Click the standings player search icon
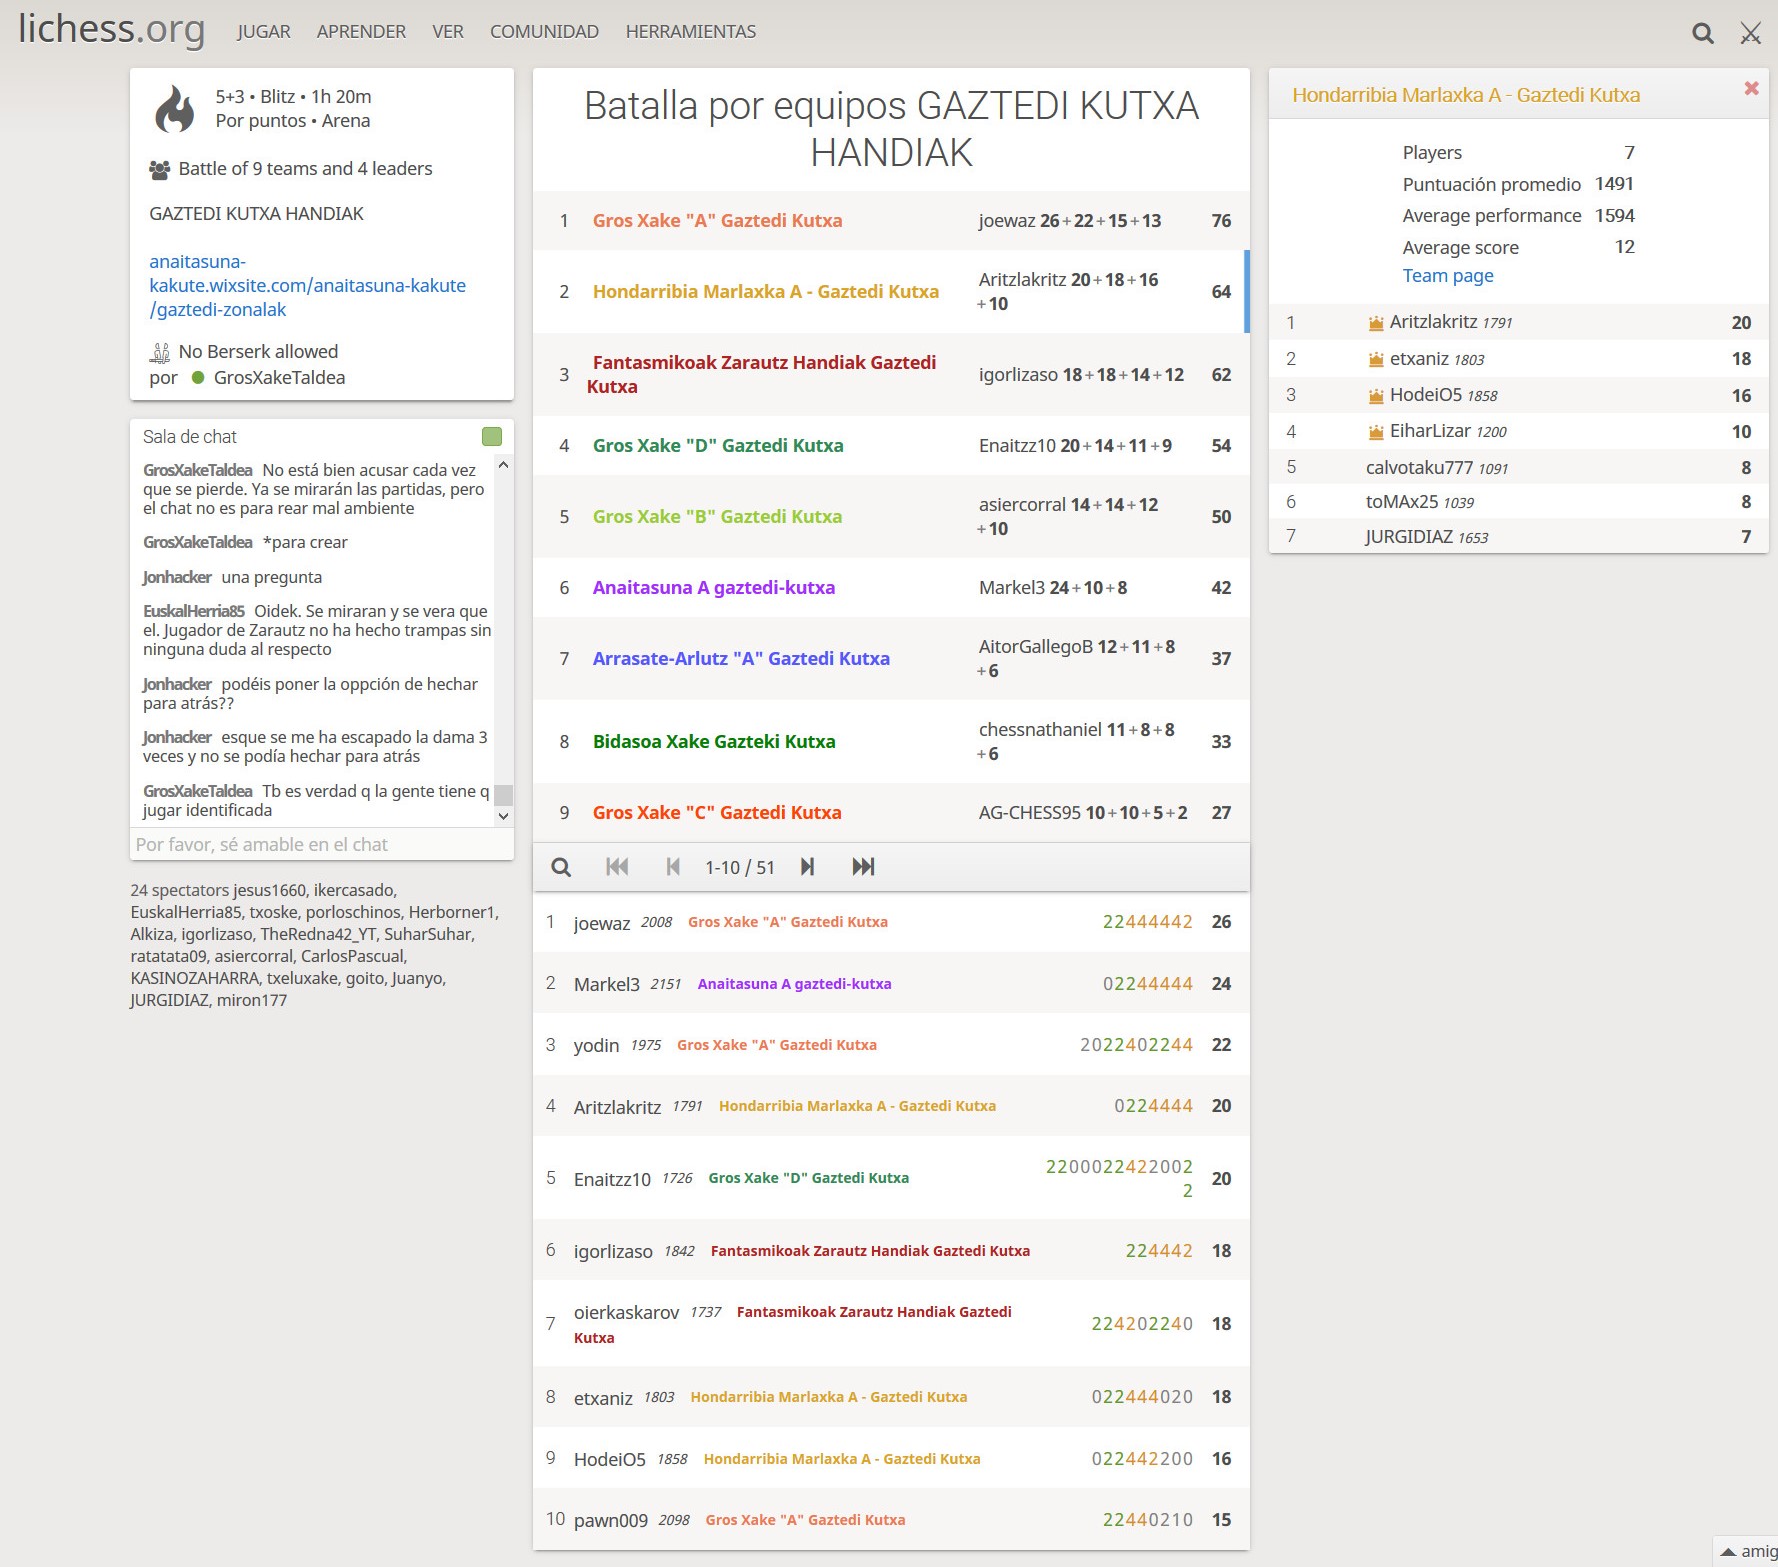The image size is (1778, 1567). [561, 867]
